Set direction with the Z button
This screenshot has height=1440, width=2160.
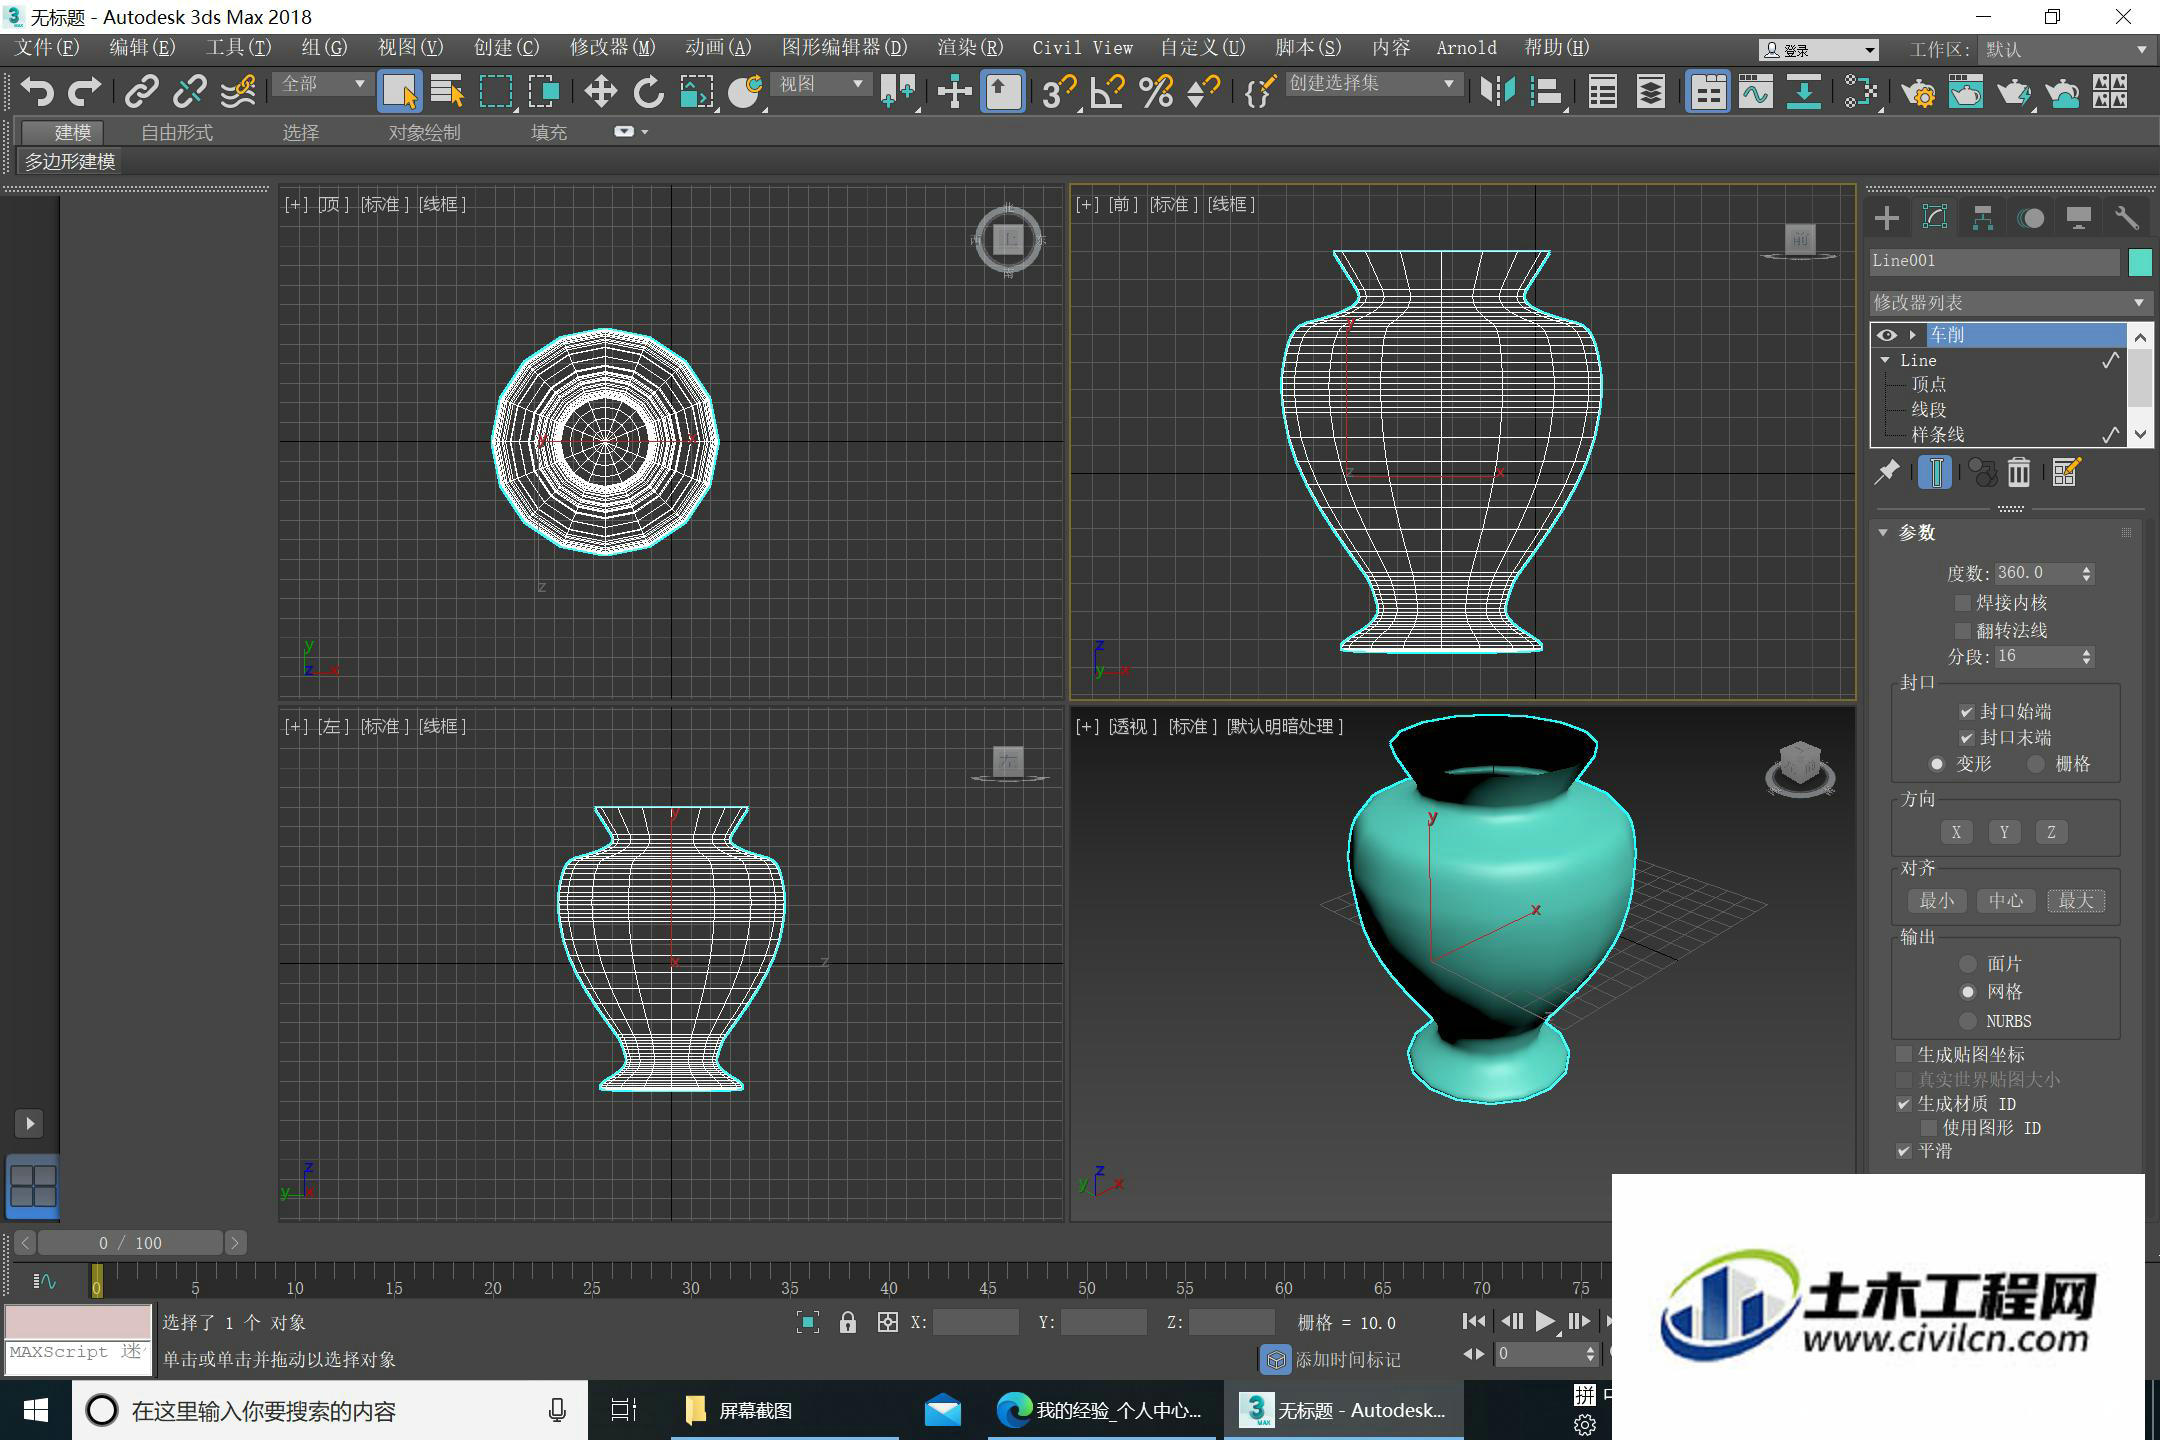pos(2051,832)
